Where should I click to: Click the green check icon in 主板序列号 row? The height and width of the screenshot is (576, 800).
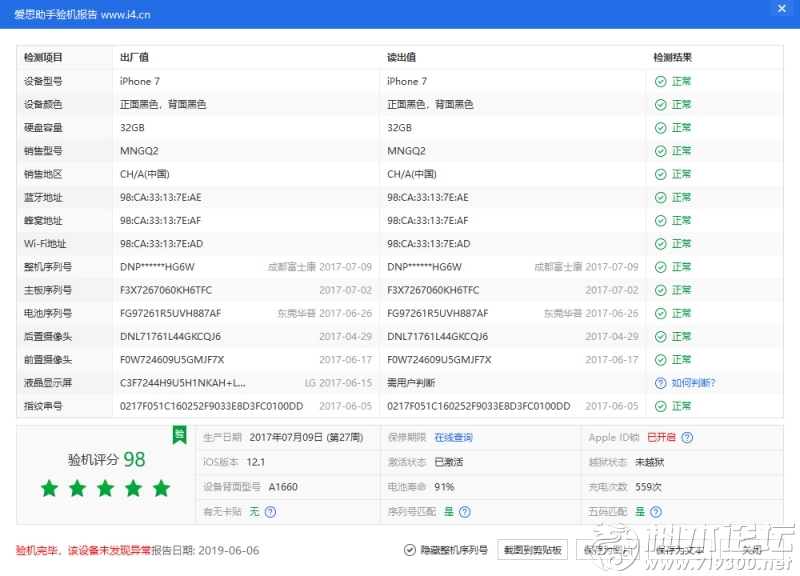[660, 290]
